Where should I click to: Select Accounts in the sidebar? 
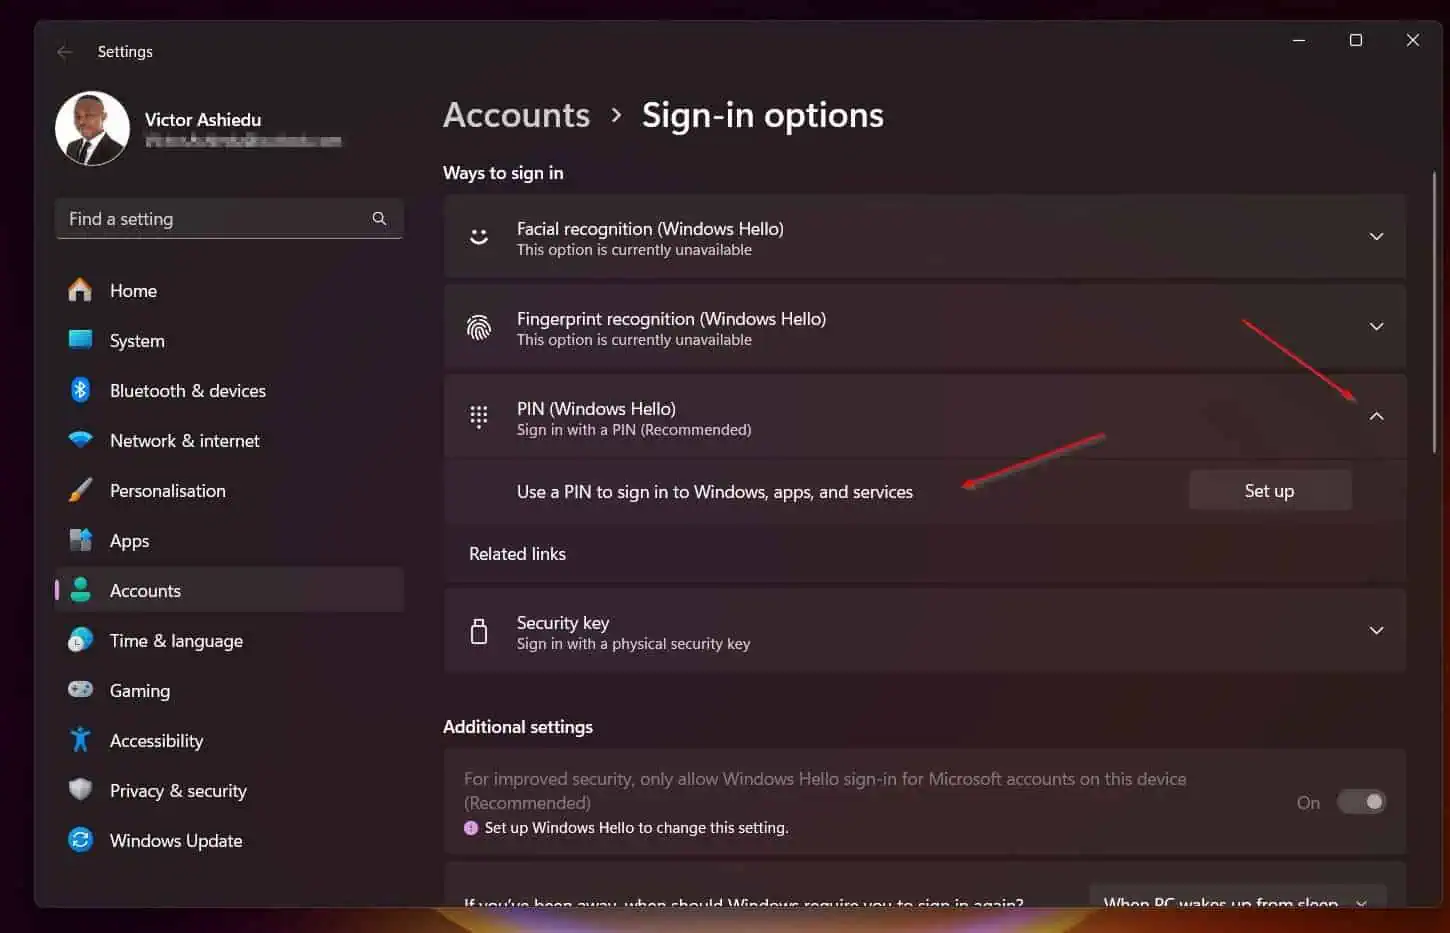tap(229, 590)
